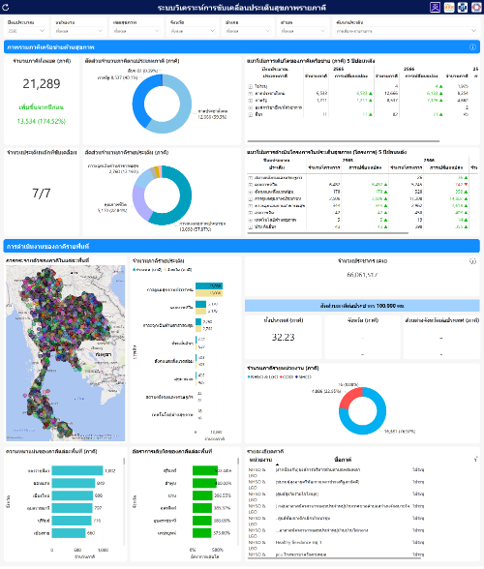The width and height of the screenshot is (484, 569).
Task: Open the orange logo icon in the header
Action: pyautogui.click(x=449, y=7)
